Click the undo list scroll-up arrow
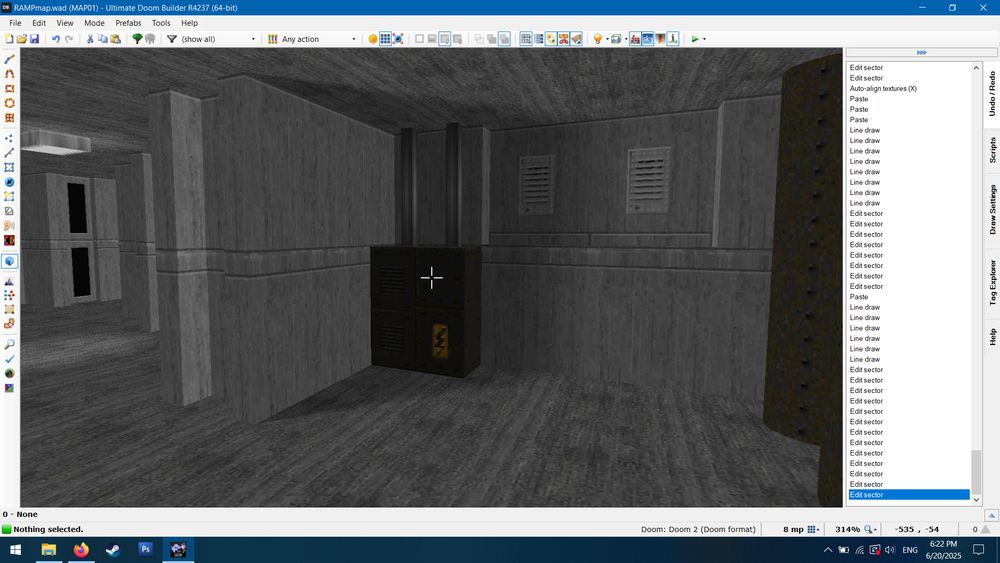This screenshot has height=563, width=1000. coord(976,68)
